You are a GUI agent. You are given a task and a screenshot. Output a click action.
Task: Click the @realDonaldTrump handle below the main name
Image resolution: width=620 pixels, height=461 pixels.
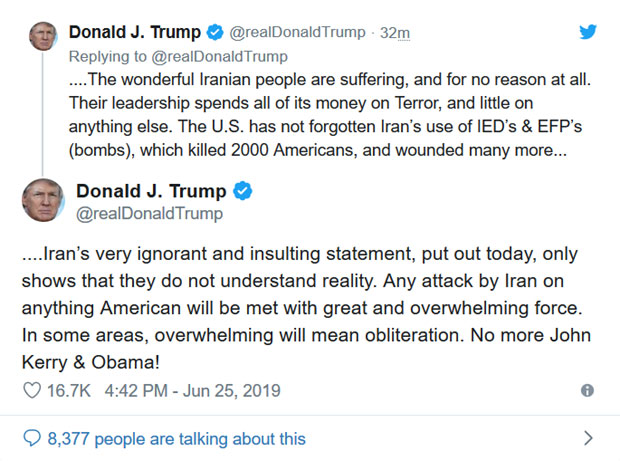pos(149,214)
